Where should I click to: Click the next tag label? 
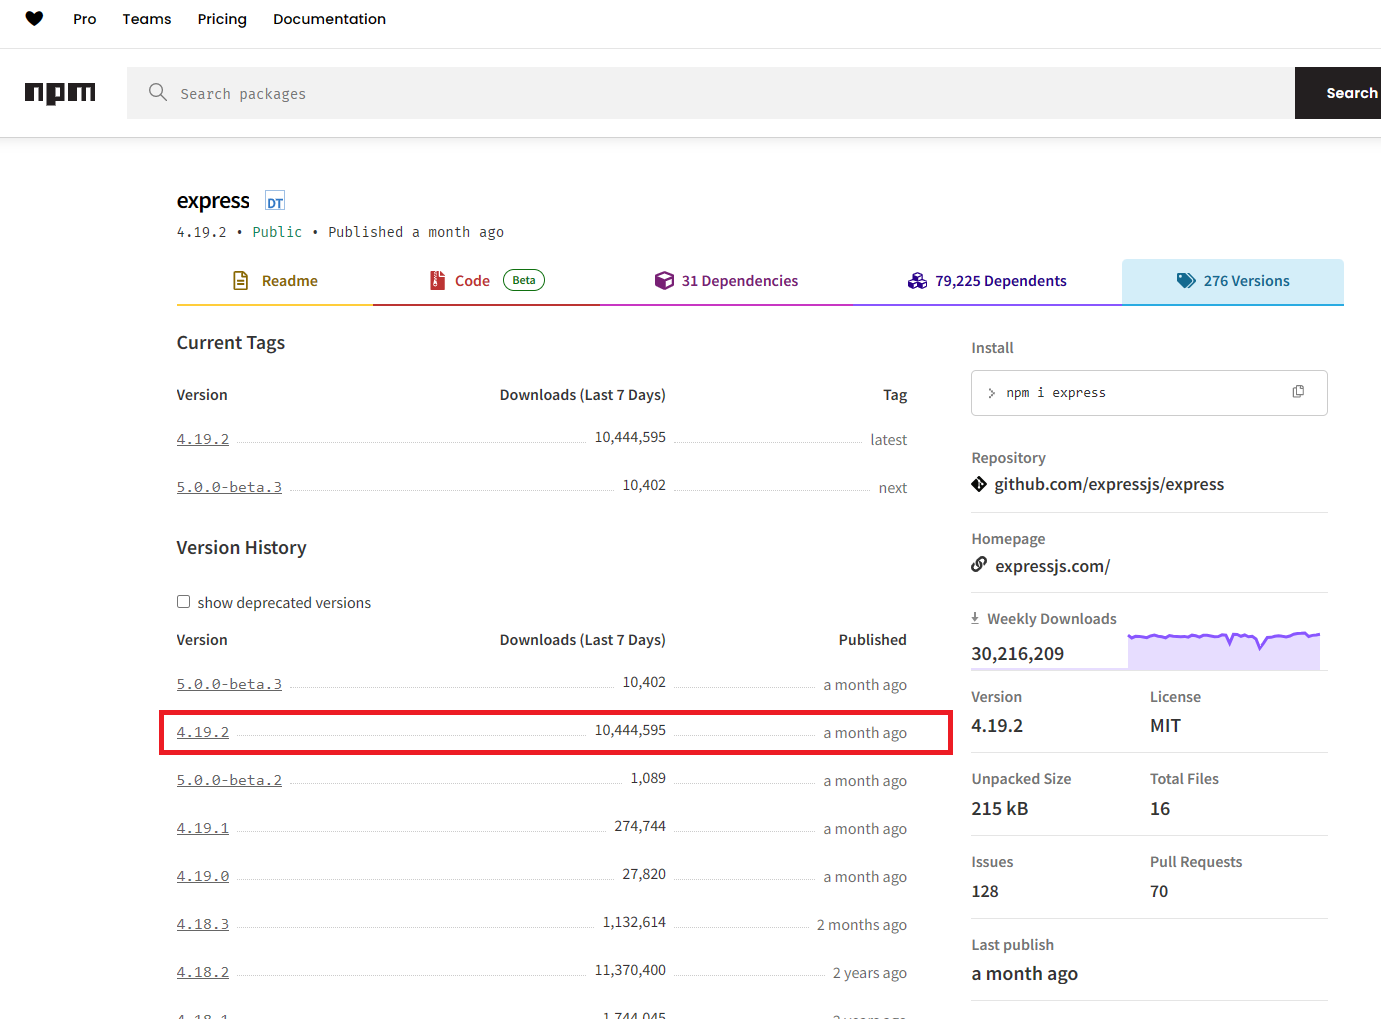(893, 488)
